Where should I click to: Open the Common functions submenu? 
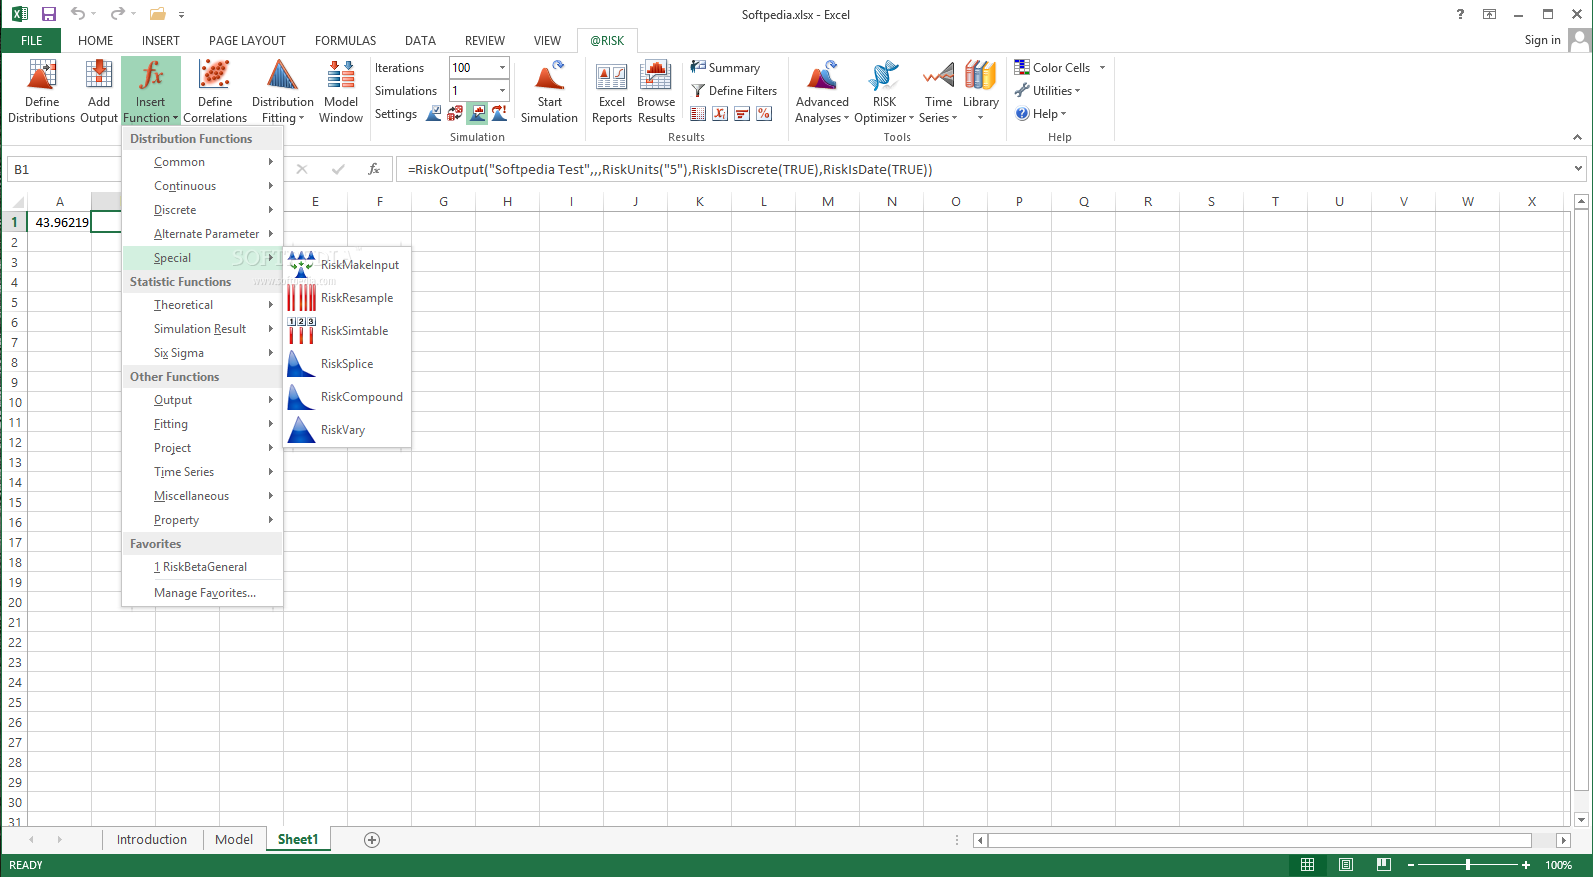coord(203,162)
